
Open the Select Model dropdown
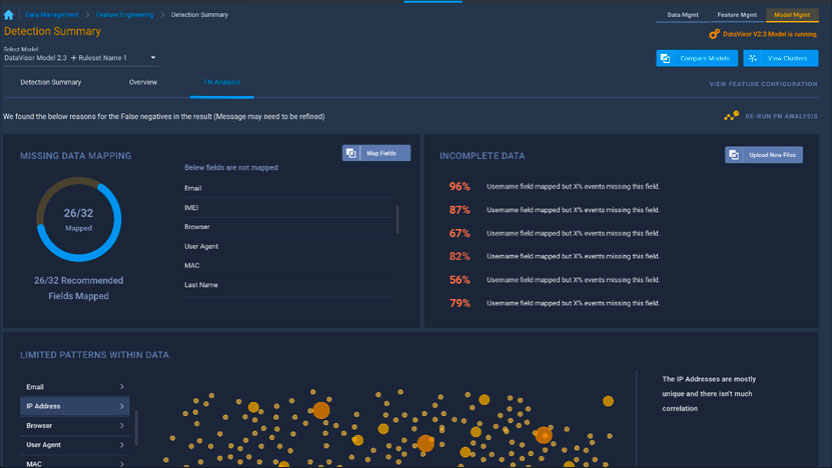click(80, 58)
